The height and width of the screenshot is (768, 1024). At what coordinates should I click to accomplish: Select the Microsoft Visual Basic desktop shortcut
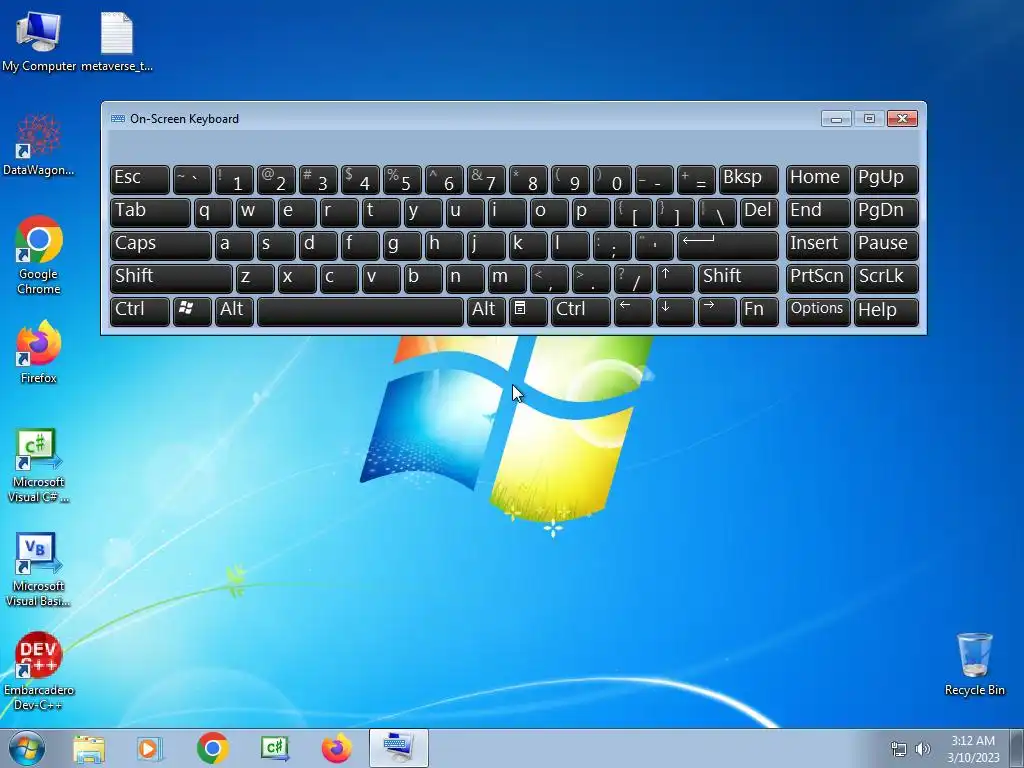(39, 569)
